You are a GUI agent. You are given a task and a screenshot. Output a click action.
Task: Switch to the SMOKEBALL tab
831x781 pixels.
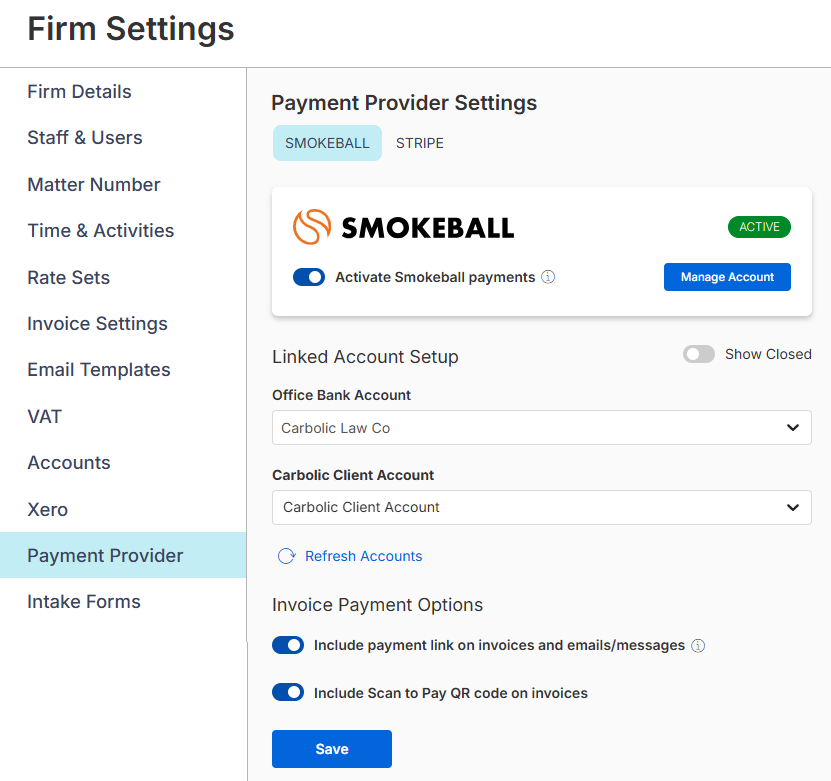[x=327, y=143]
